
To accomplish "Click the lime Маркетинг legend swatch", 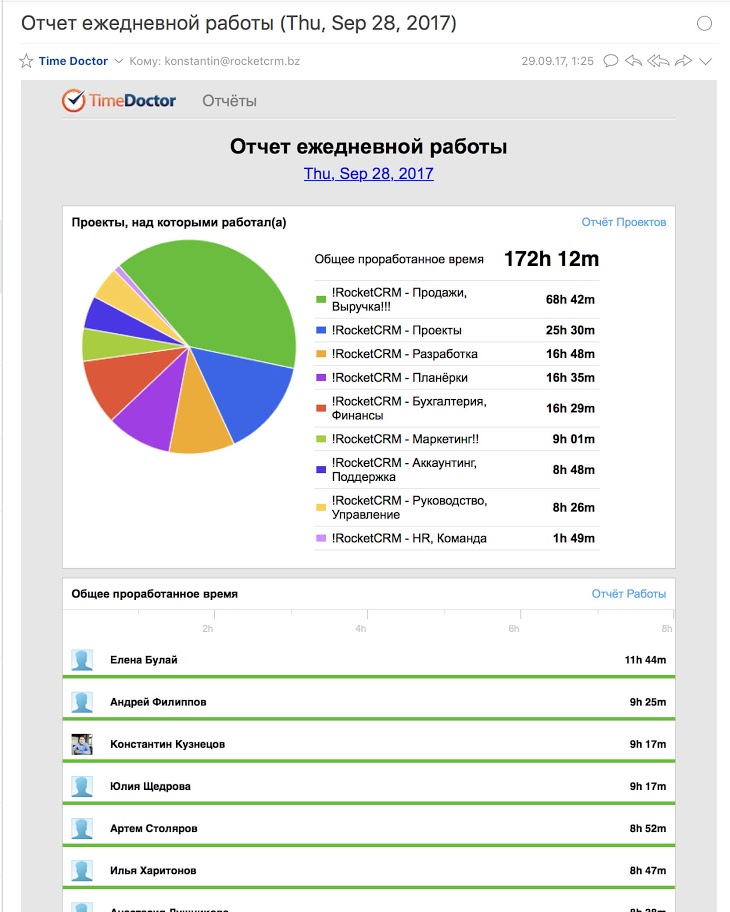I will [x=321, y=439].
